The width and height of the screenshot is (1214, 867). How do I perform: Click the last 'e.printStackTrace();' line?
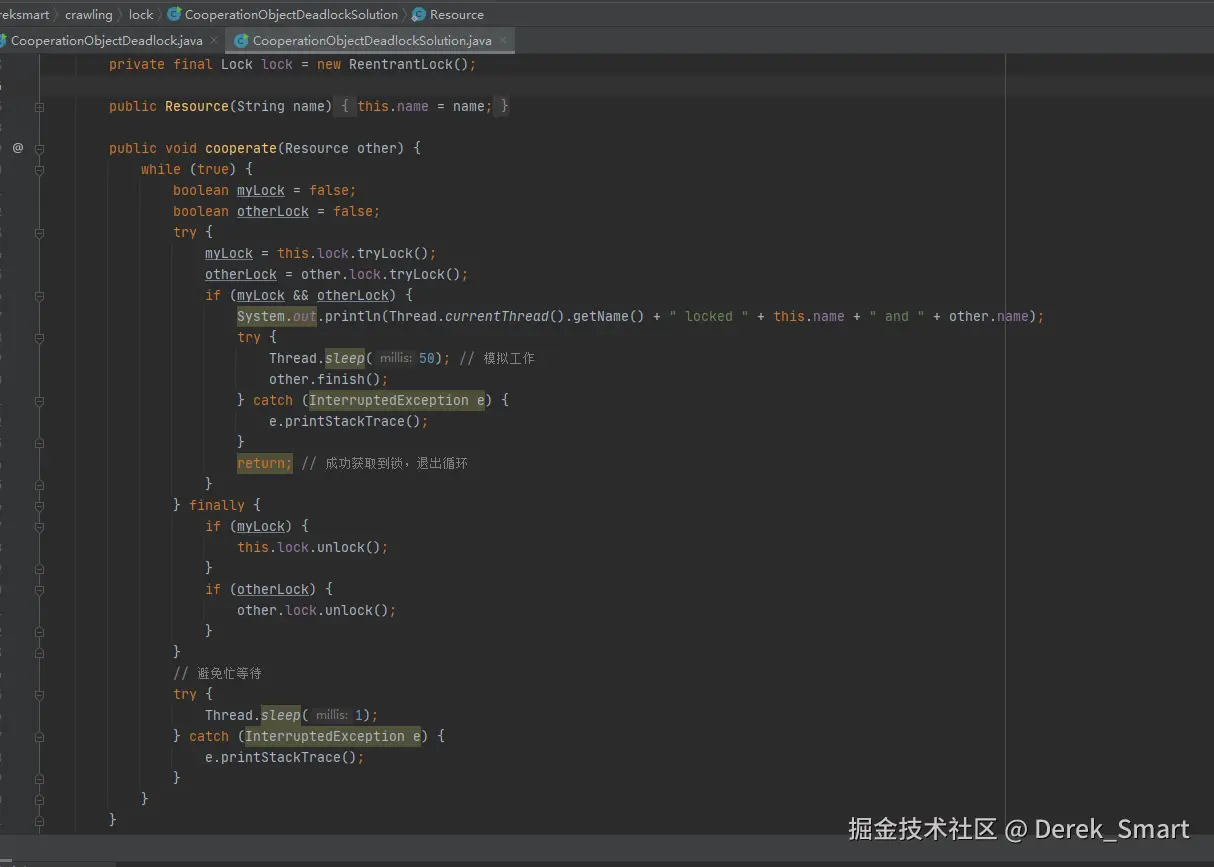click(x=285, y=757)
